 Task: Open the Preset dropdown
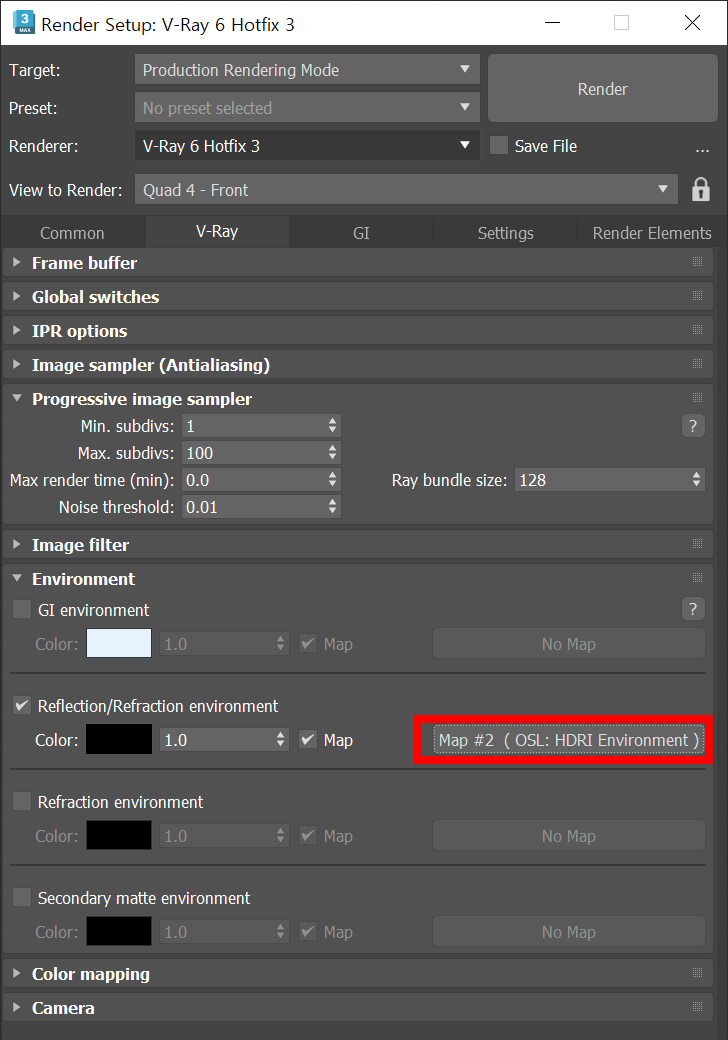[307, 107]
